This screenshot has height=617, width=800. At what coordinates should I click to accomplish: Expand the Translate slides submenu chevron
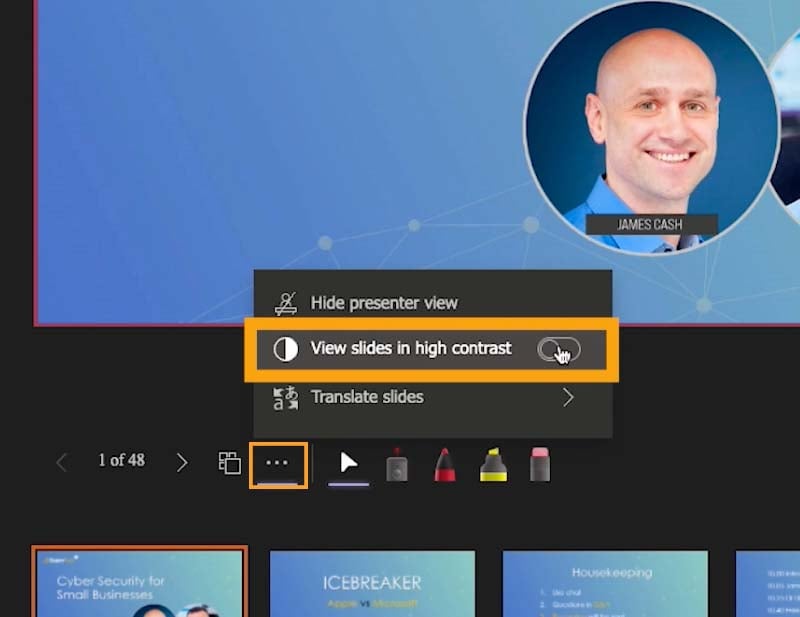(x=568, y=397)
